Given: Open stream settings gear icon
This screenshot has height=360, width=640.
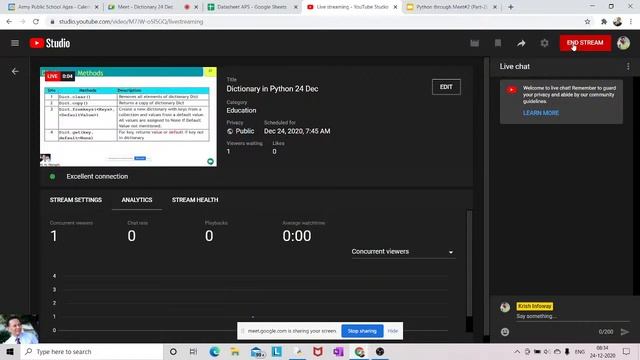Looking at the screenshot, I should (544, 43).
